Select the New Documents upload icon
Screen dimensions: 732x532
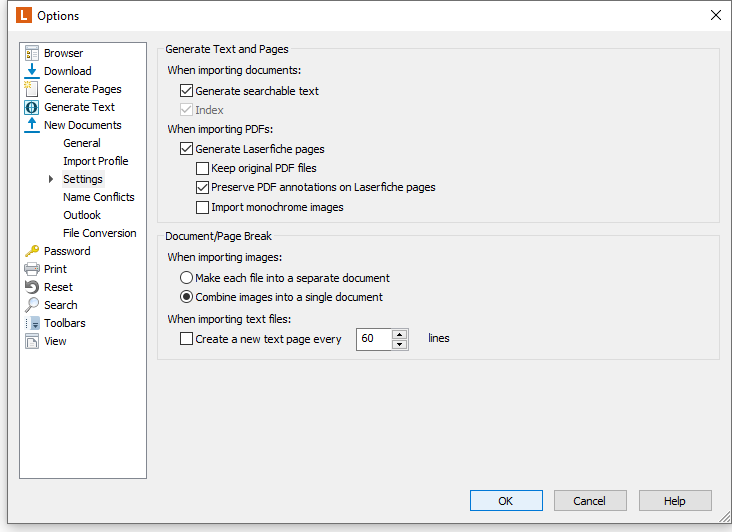32,125
